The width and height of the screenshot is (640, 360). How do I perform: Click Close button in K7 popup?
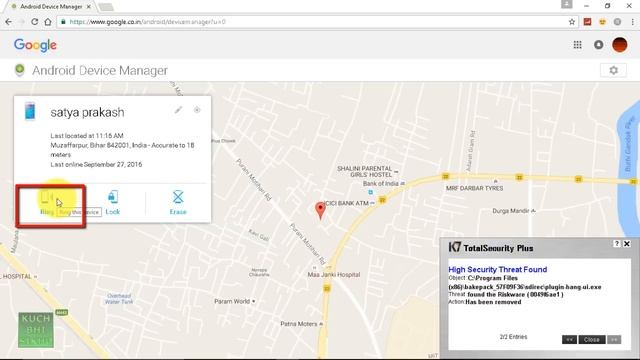[x=591, y=340]
